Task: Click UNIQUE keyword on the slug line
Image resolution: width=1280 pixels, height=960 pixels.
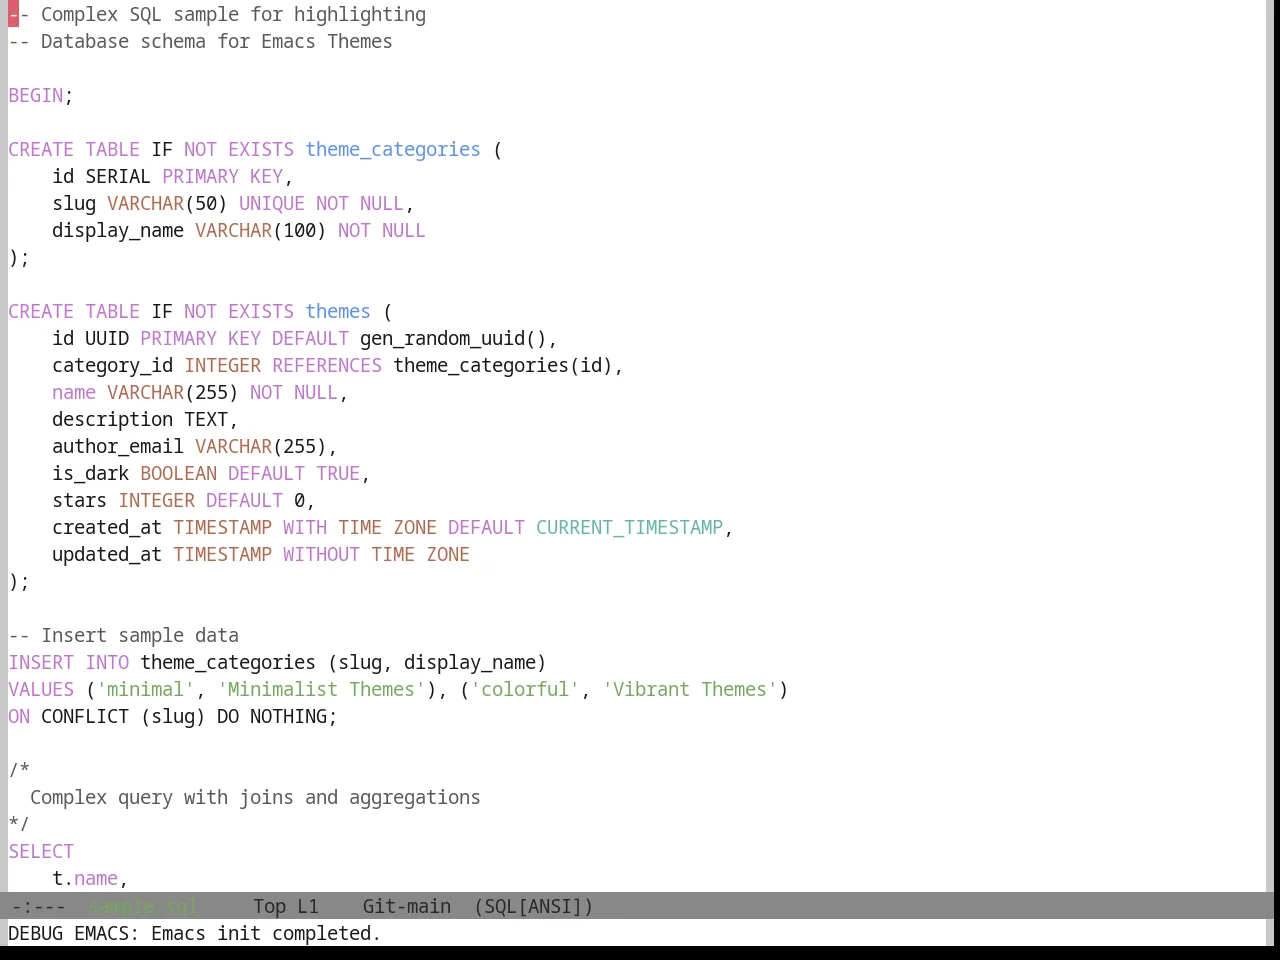Action: [x=272, y=203]
